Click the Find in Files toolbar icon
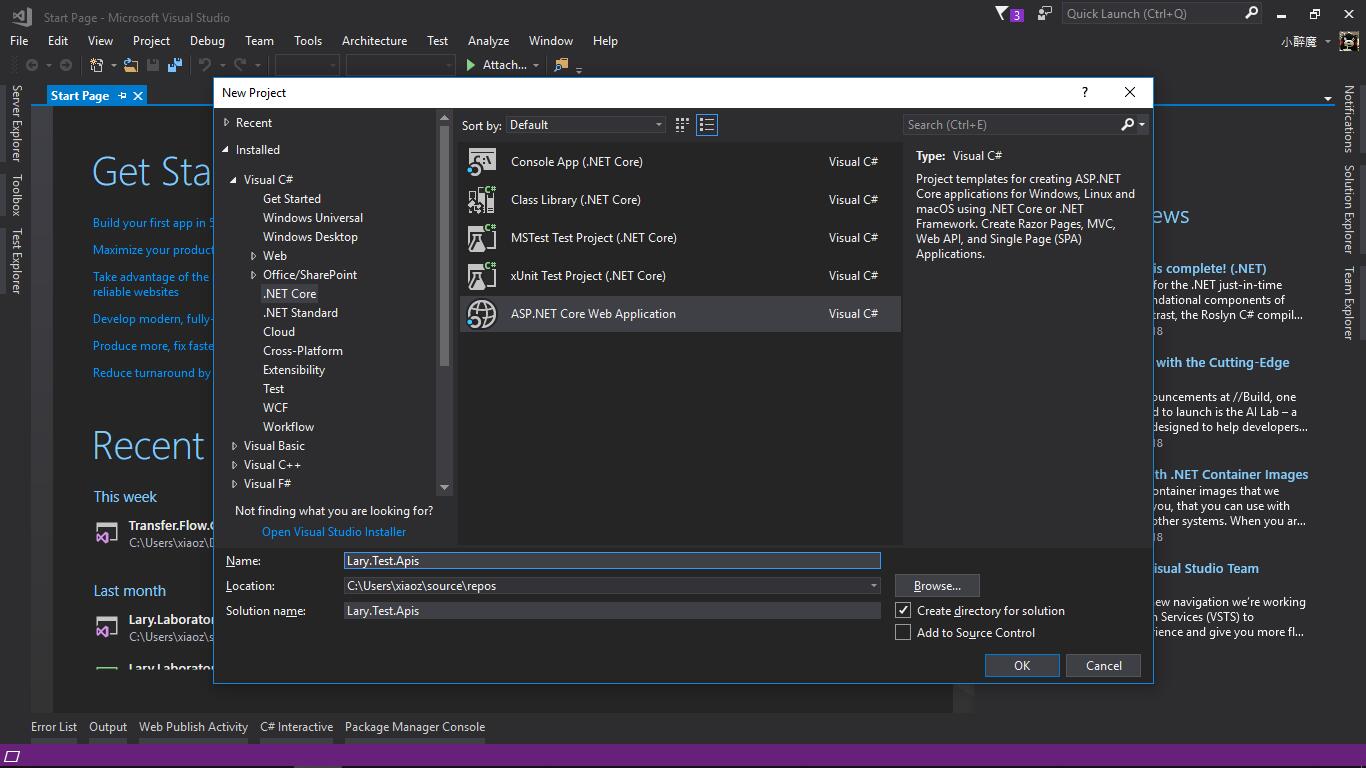1366x768 pixels. coord(561,65)
